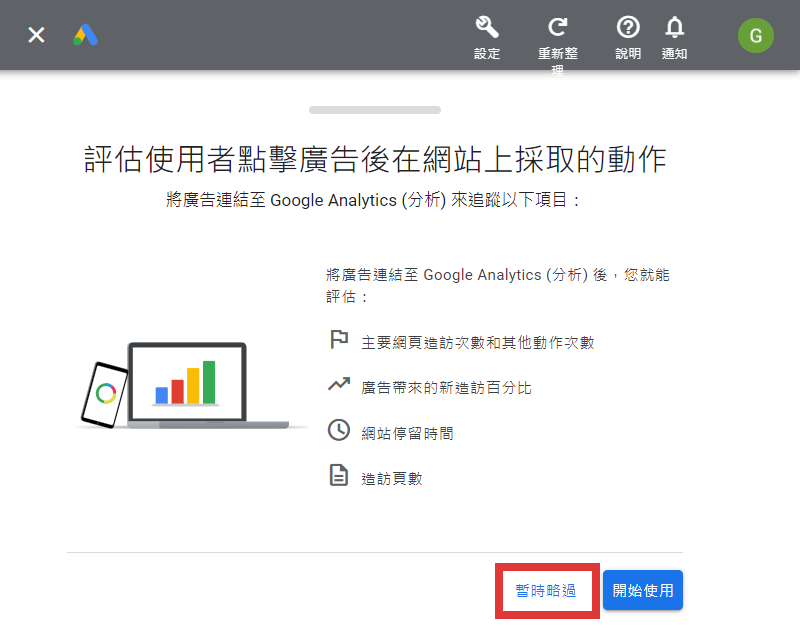Screen dimensions: 800x640
Task: Open the green G account avatar
Action: point(756,36)
